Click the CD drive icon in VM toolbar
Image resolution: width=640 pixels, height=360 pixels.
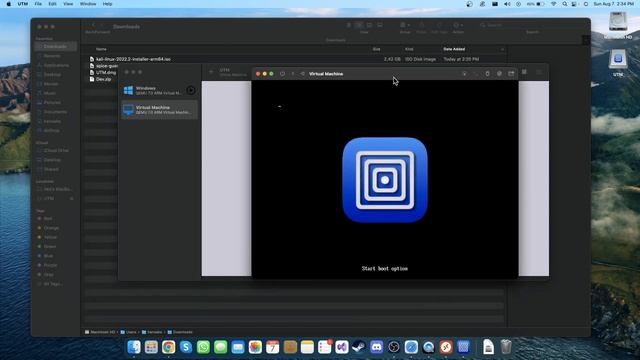click(x=499, y=74)
